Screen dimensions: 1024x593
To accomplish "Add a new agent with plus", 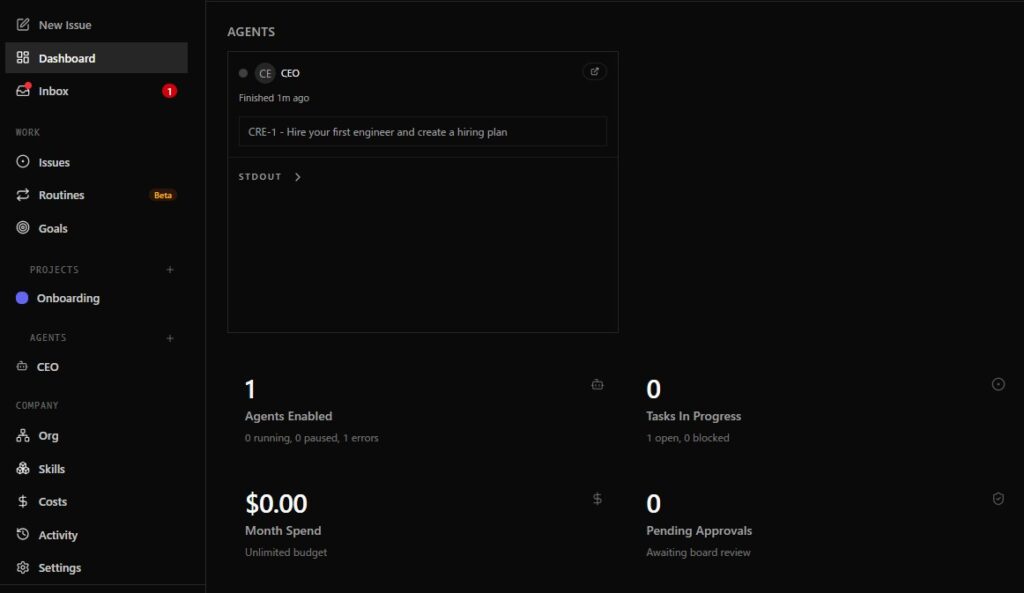I will coord(170,338).
